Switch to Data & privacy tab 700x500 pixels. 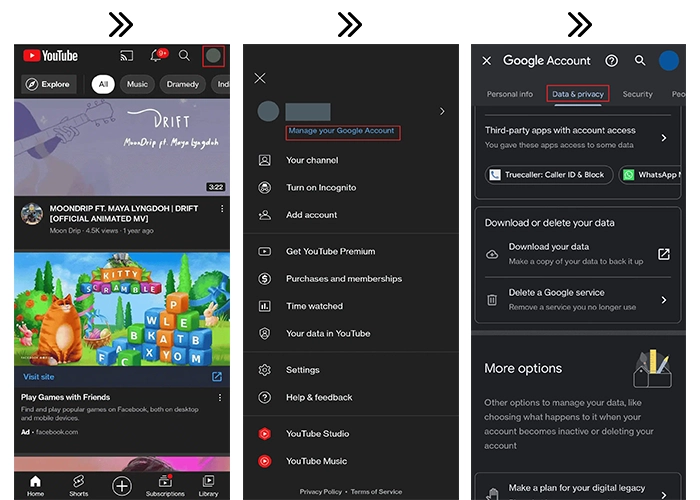[578, 94]
